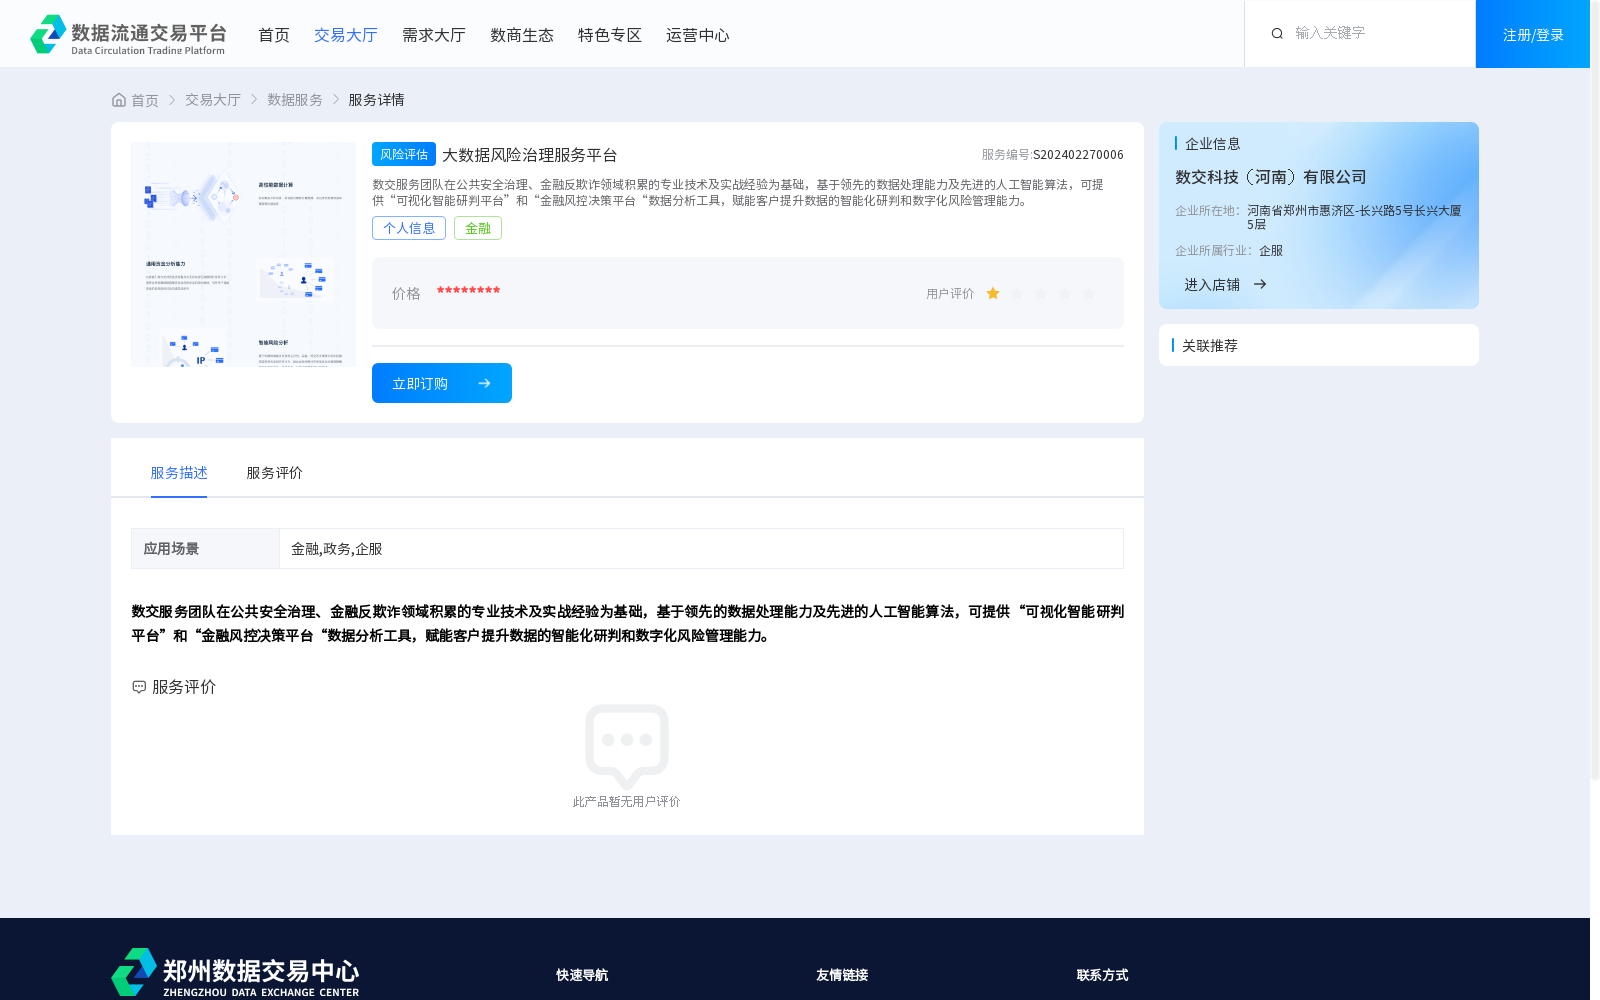Click the page vertical scrollbar
The height and width of the screenshot is (1000, 1600).
pyautogui.click(x=1595, y=390)
